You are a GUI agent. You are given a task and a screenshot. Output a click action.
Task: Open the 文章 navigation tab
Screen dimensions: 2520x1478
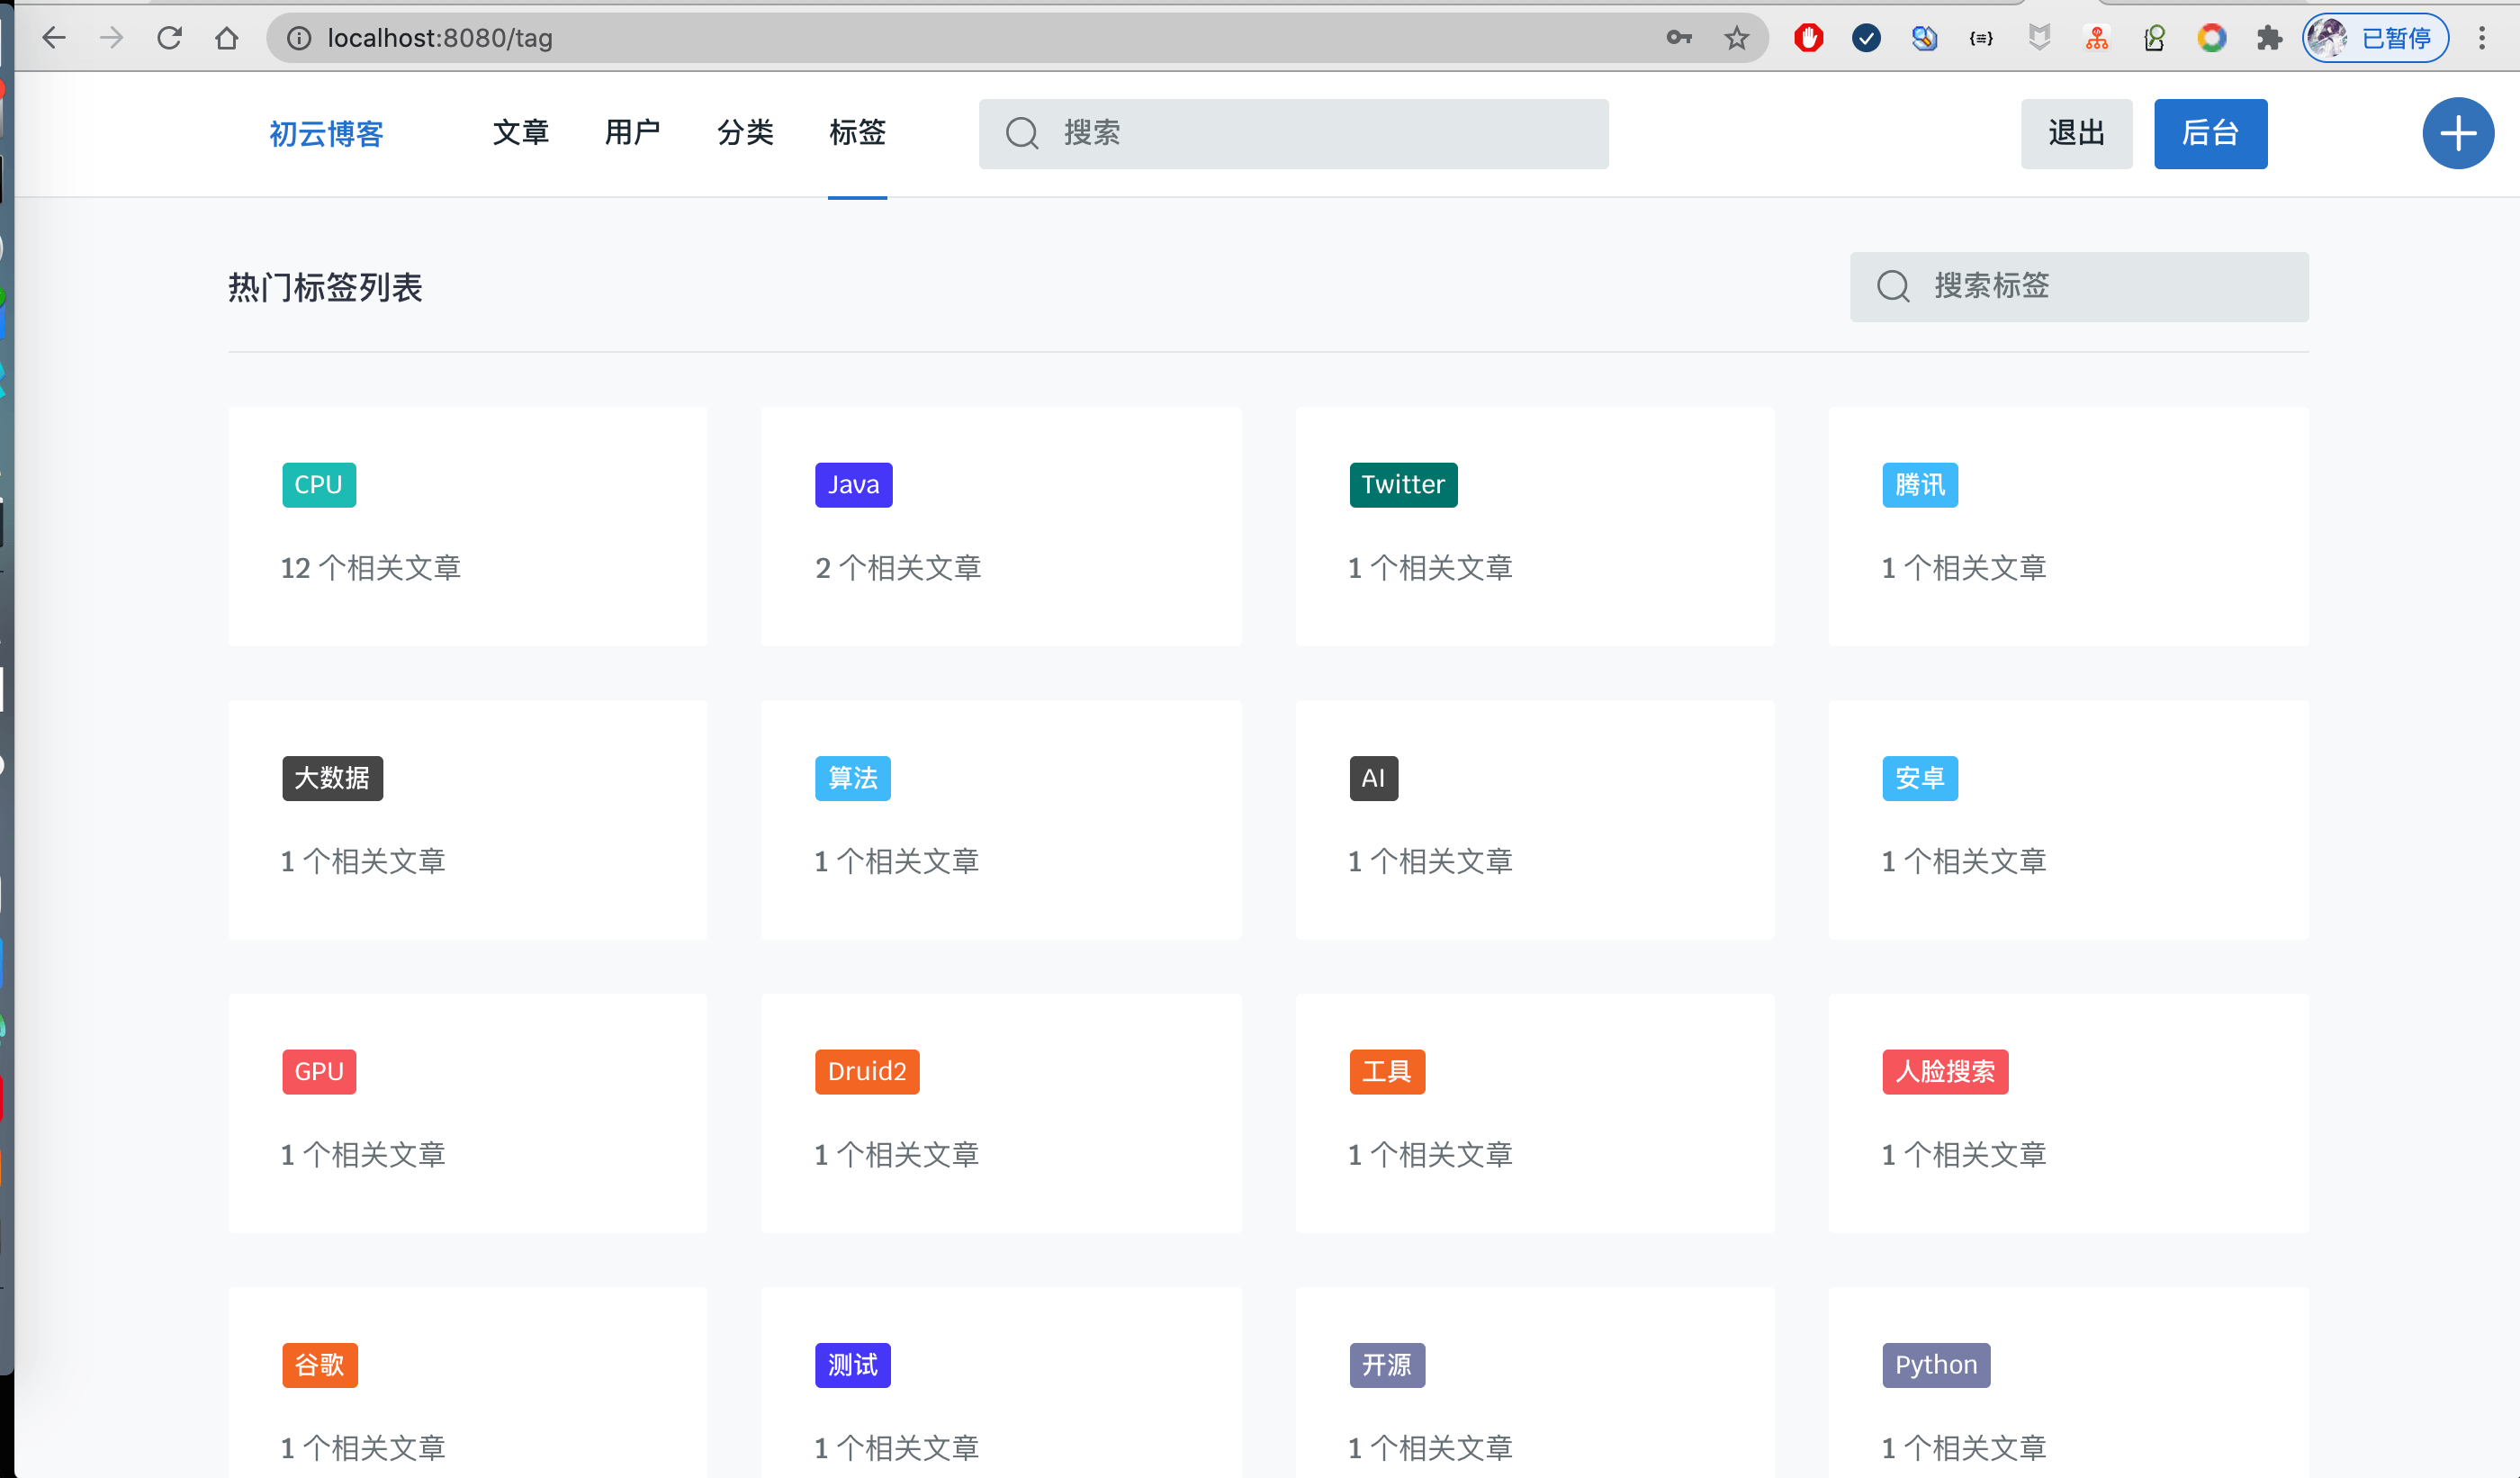pos(520,132)
